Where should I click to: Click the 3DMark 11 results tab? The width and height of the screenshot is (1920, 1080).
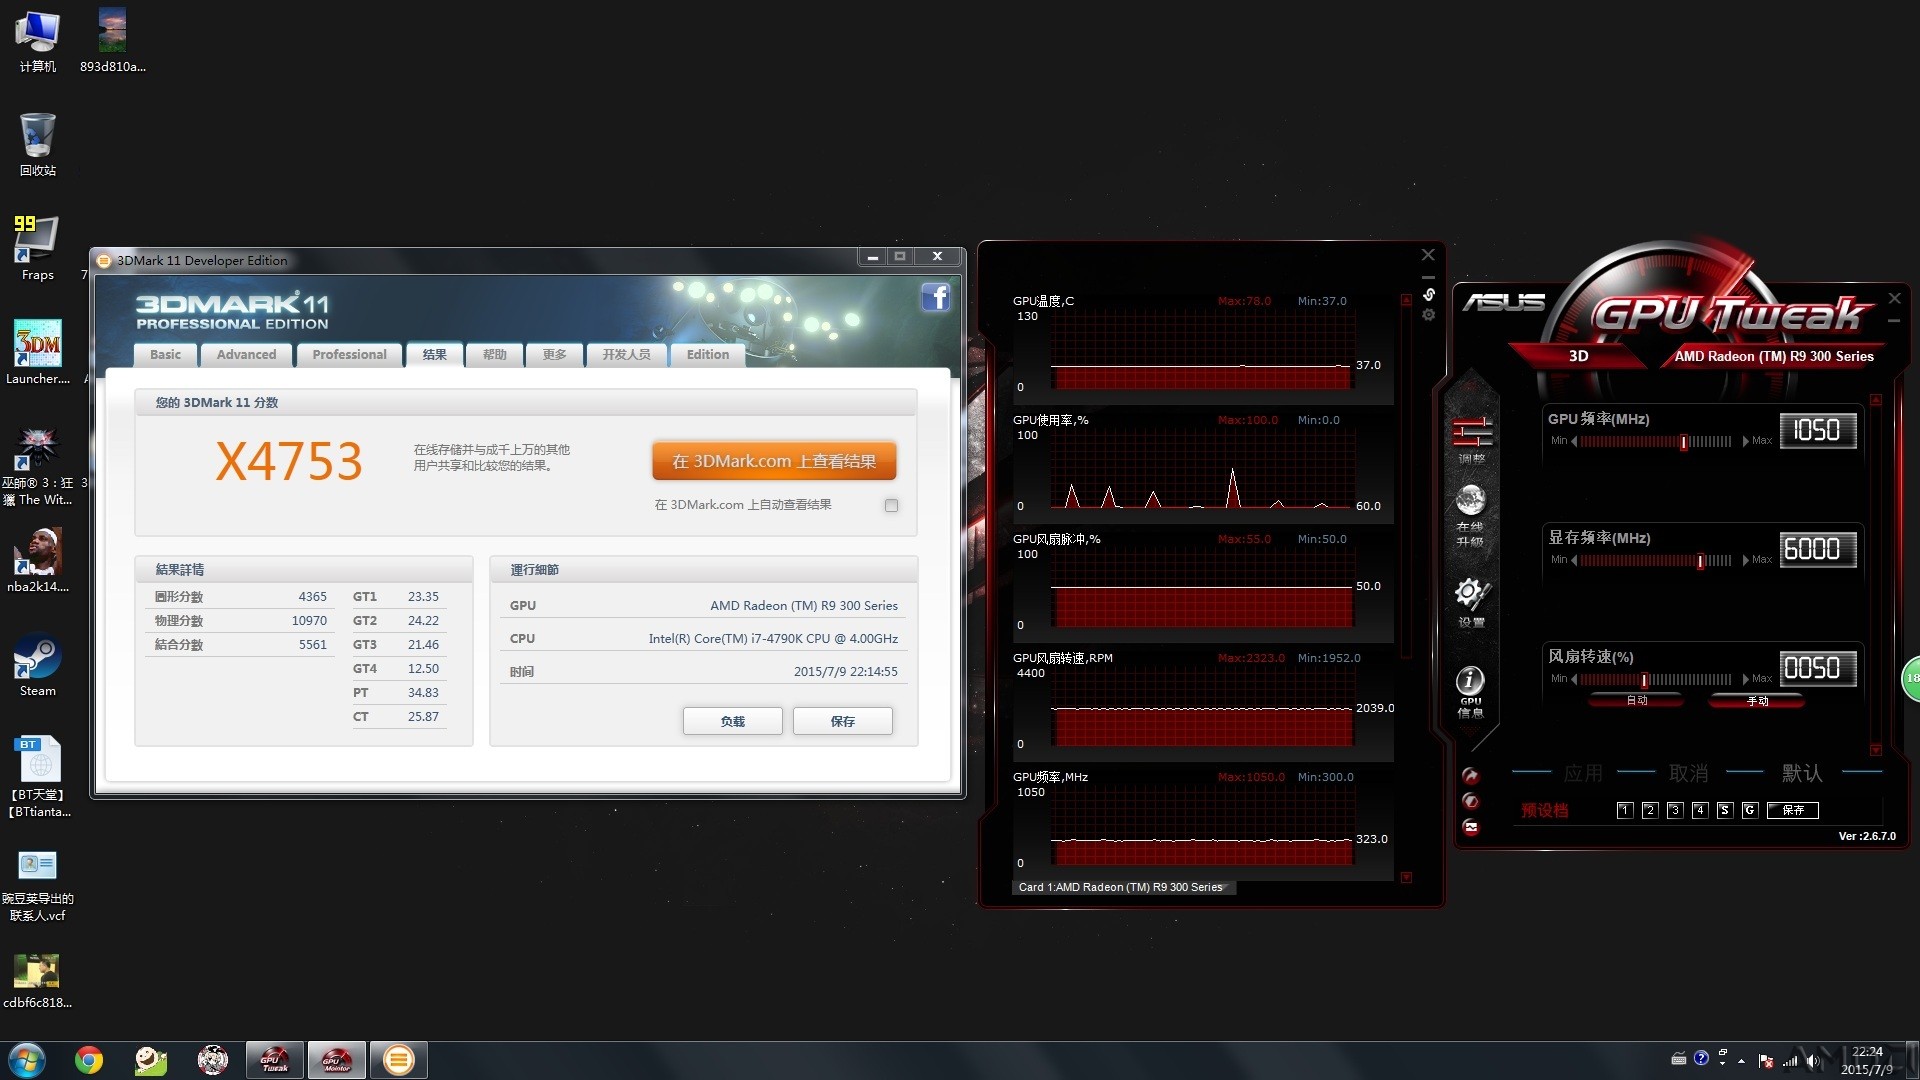tap(435, 353)
